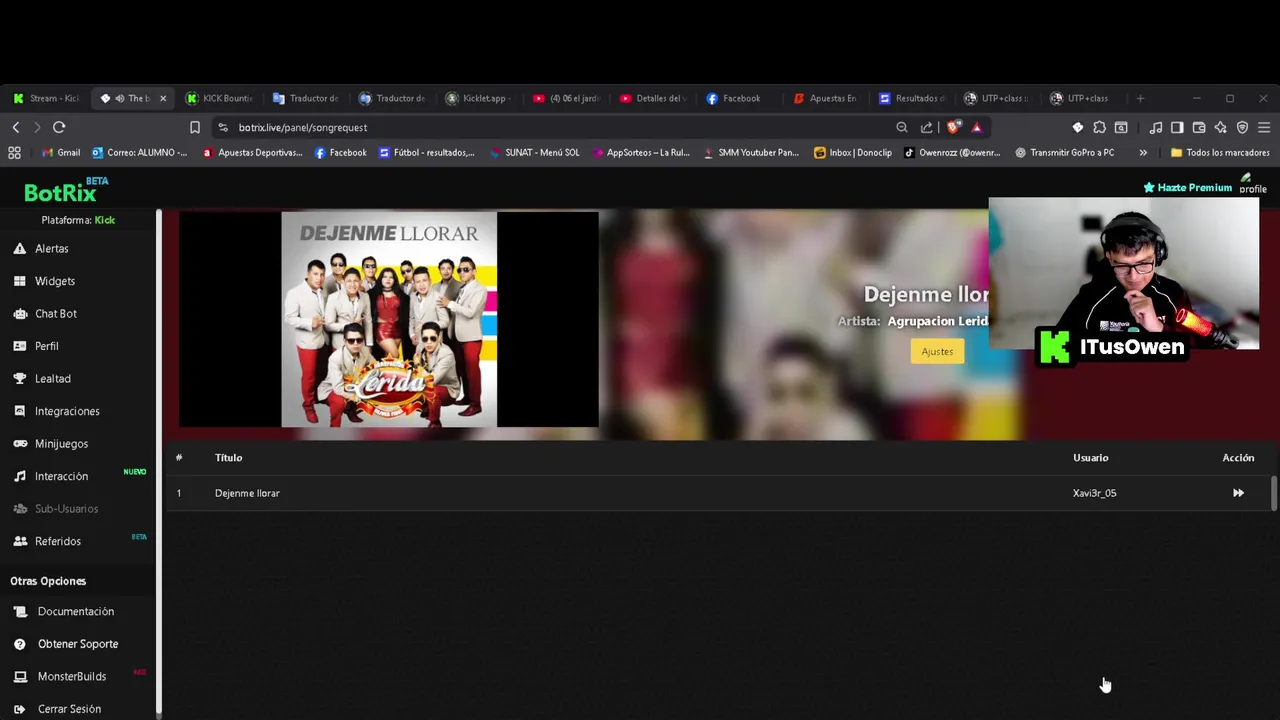1280x720 pixels.
Task: Click the Usuario column header
Action: pyautogui.click(x=1090, y=457)
